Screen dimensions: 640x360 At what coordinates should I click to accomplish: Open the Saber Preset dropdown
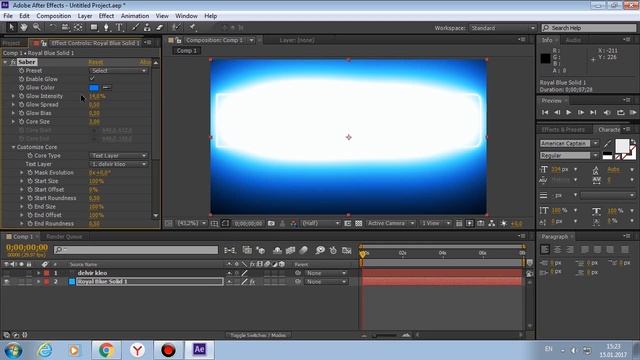(118, 71)
